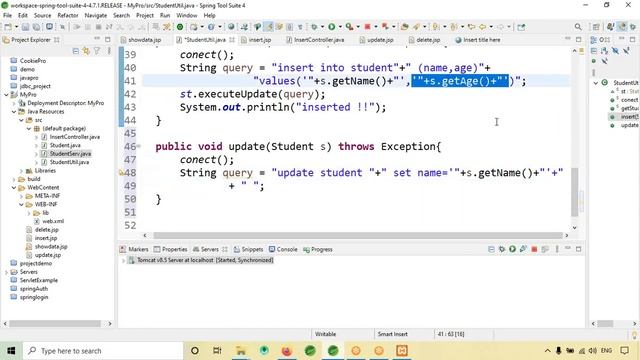Open the File menu

click(x=7, y=16)
